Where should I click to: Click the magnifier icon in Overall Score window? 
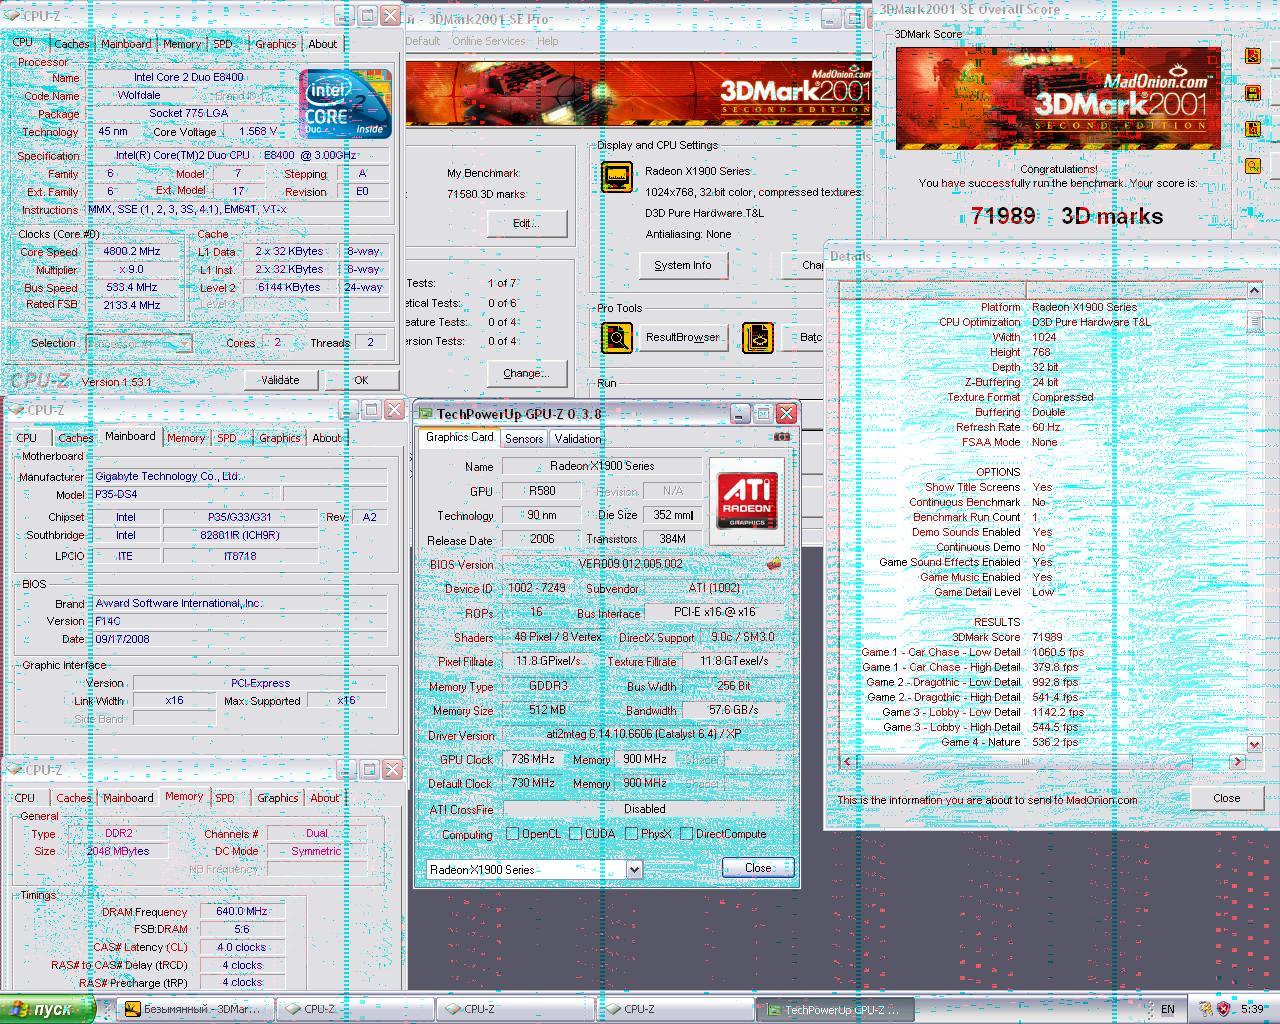tap(1252, 166)
